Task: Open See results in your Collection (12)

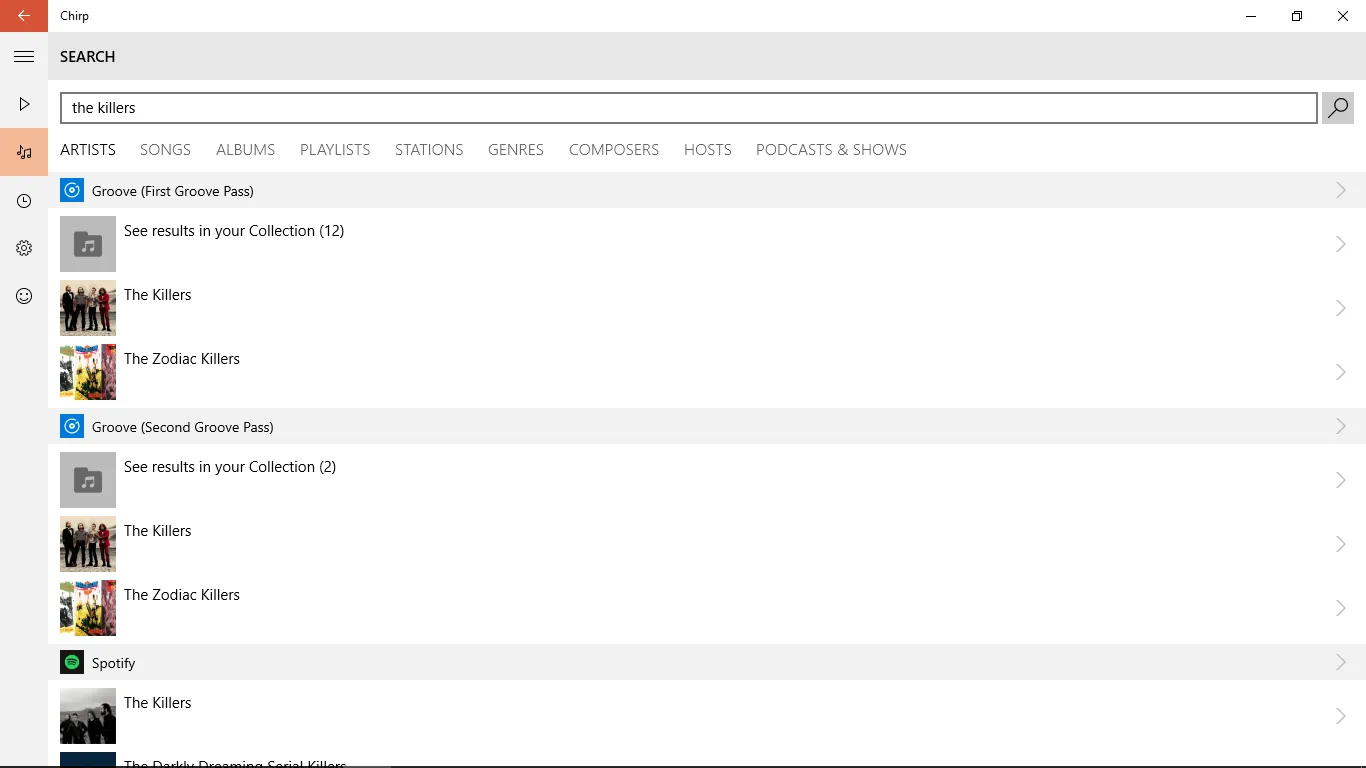Action: click(234, 231)
